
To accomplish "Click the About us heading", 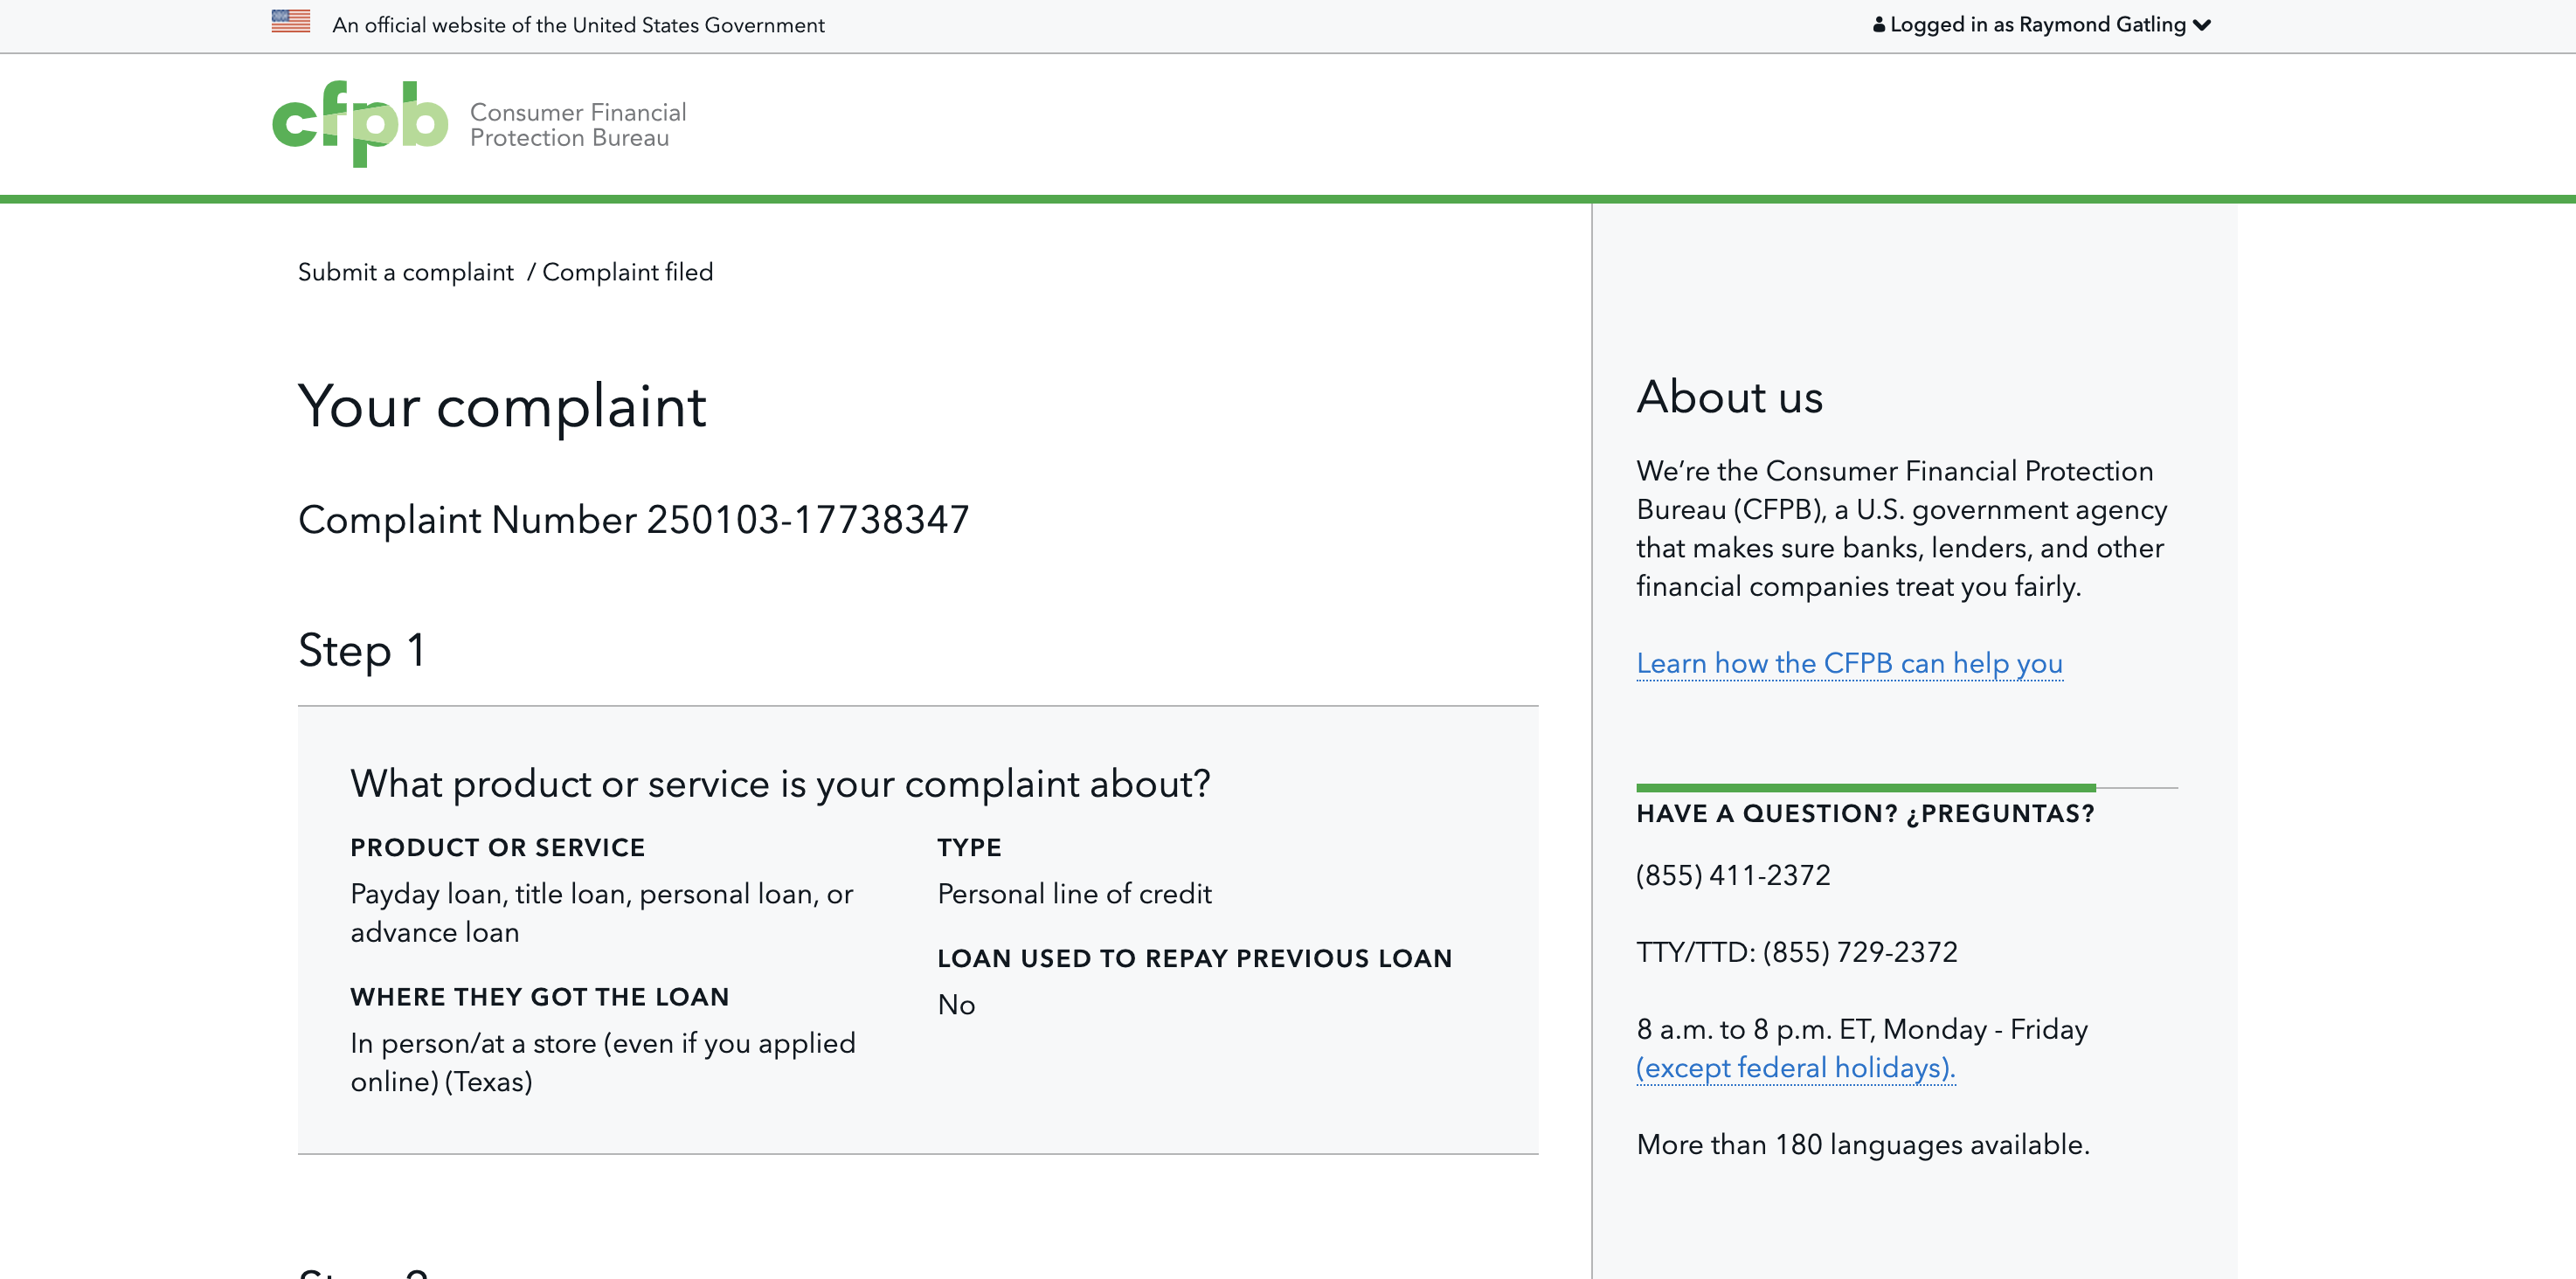I will coord(1729,397).
